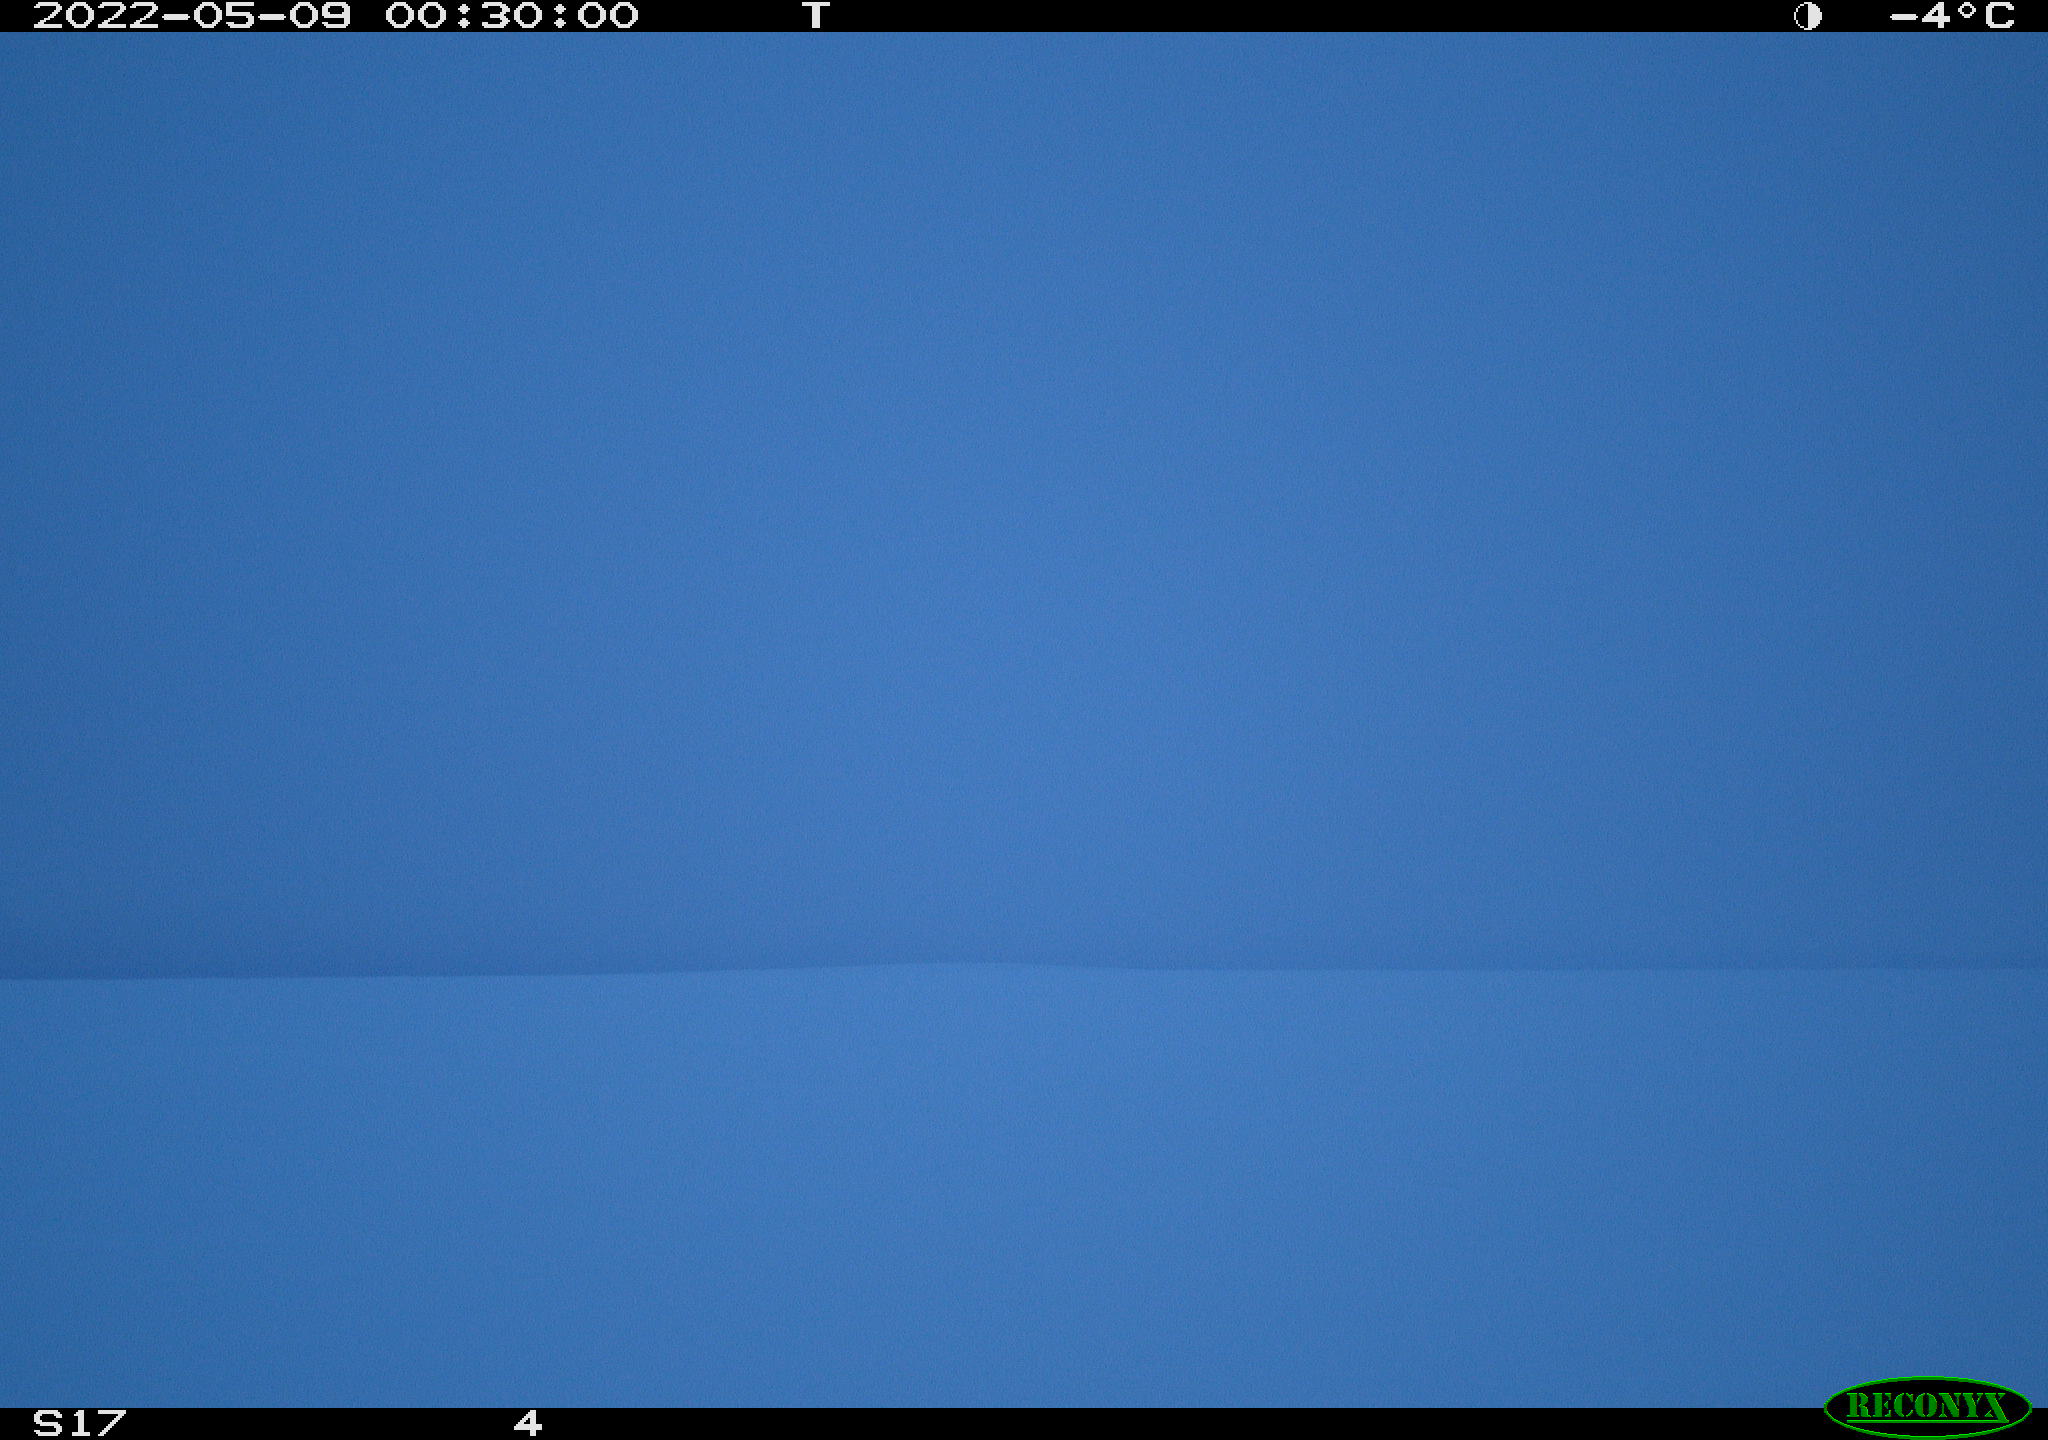The width and height of the screenshot is (2048, 1440).
Task: Select the T trigger indicator
Action: coord(816,16)
